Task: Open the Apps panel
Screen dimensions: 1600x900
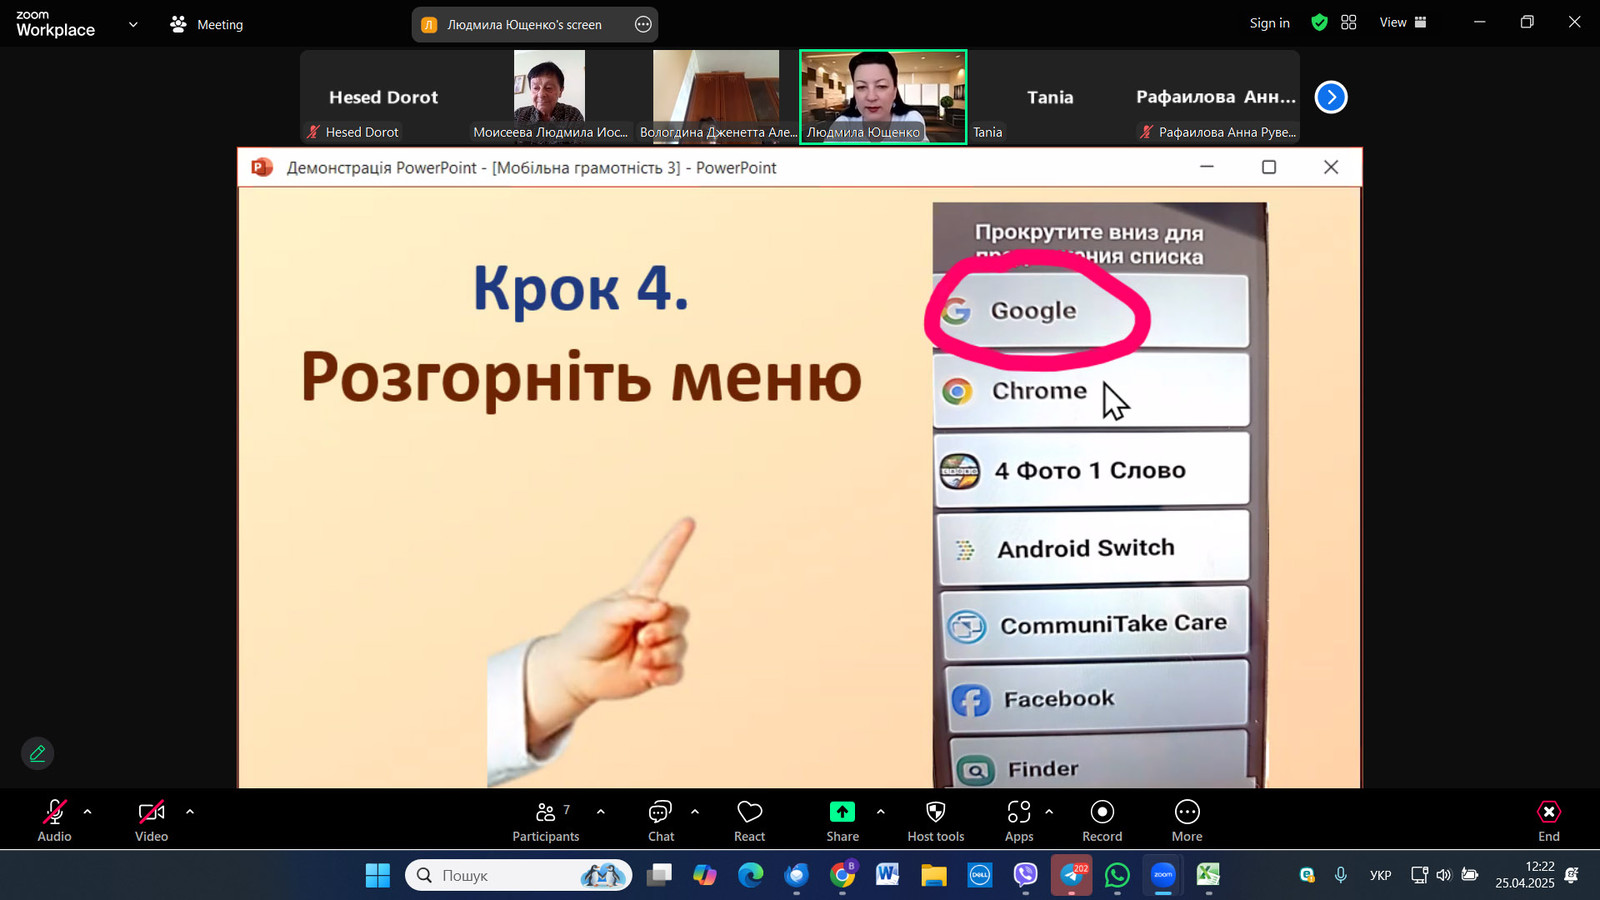Action: [1019, 820]
